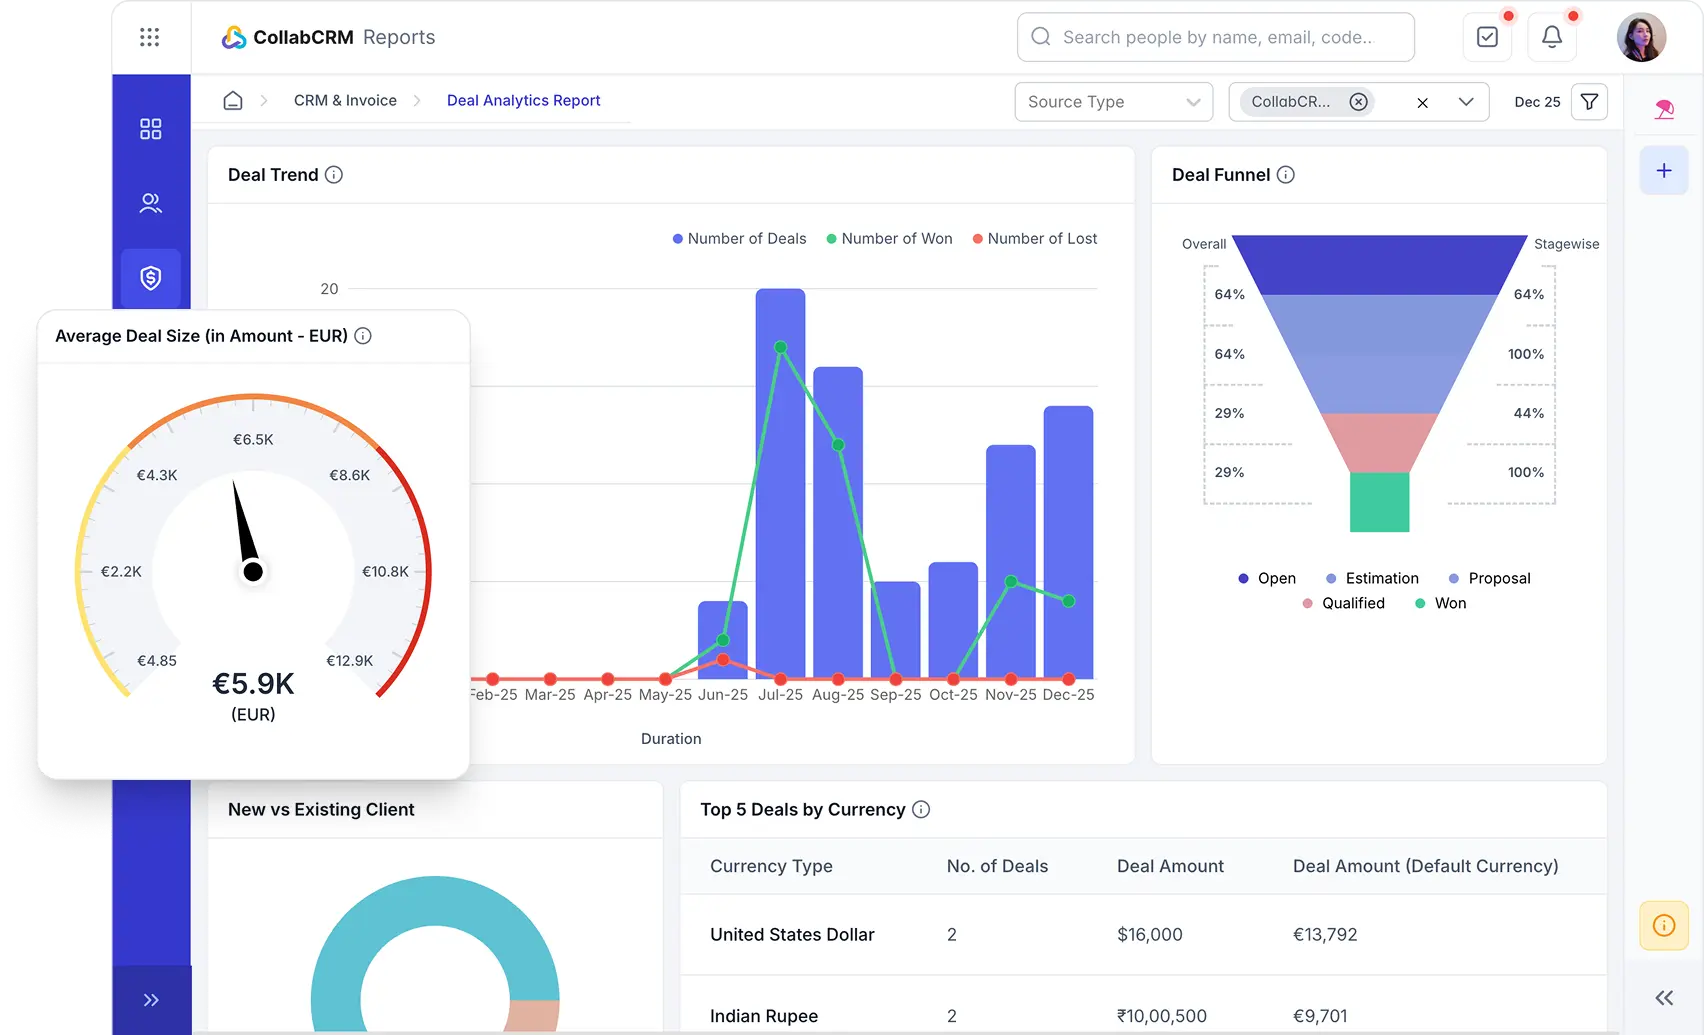Click the home breadcrumb icon
1704x1035 pixels.
(x=233, y=101)
